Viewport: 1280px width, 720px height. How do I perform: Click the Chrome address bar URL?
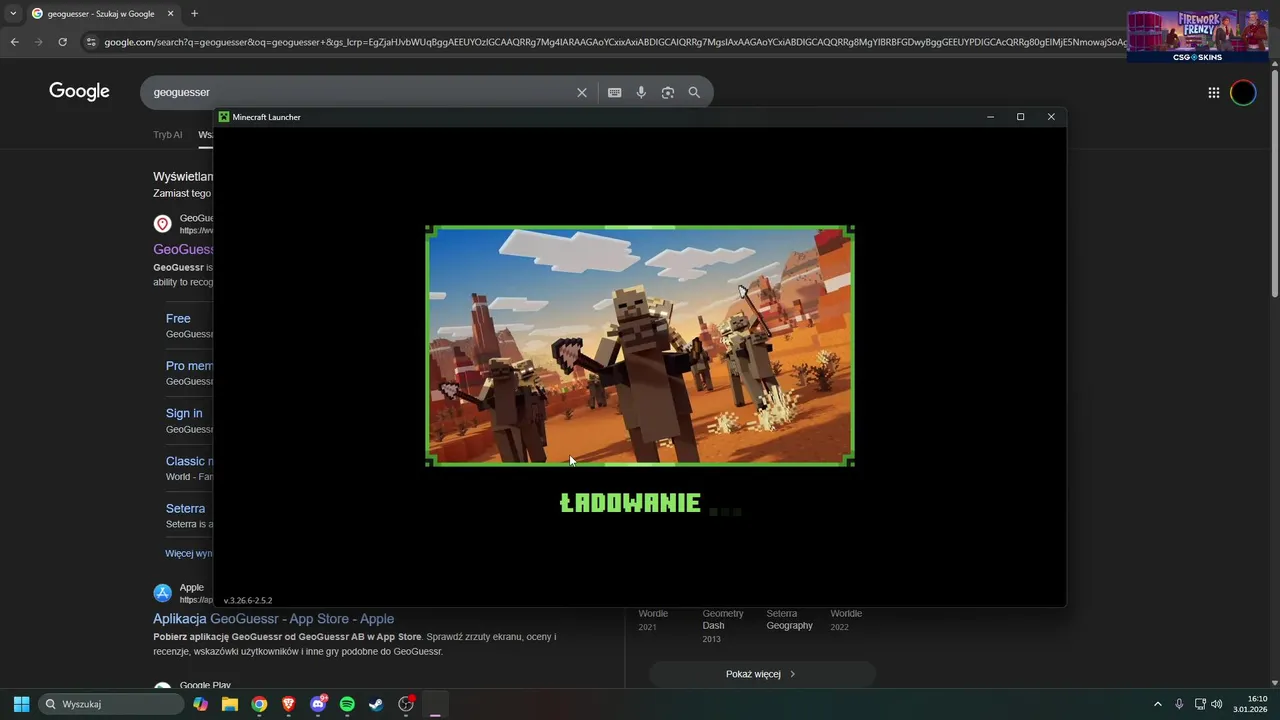pos(614,42)
